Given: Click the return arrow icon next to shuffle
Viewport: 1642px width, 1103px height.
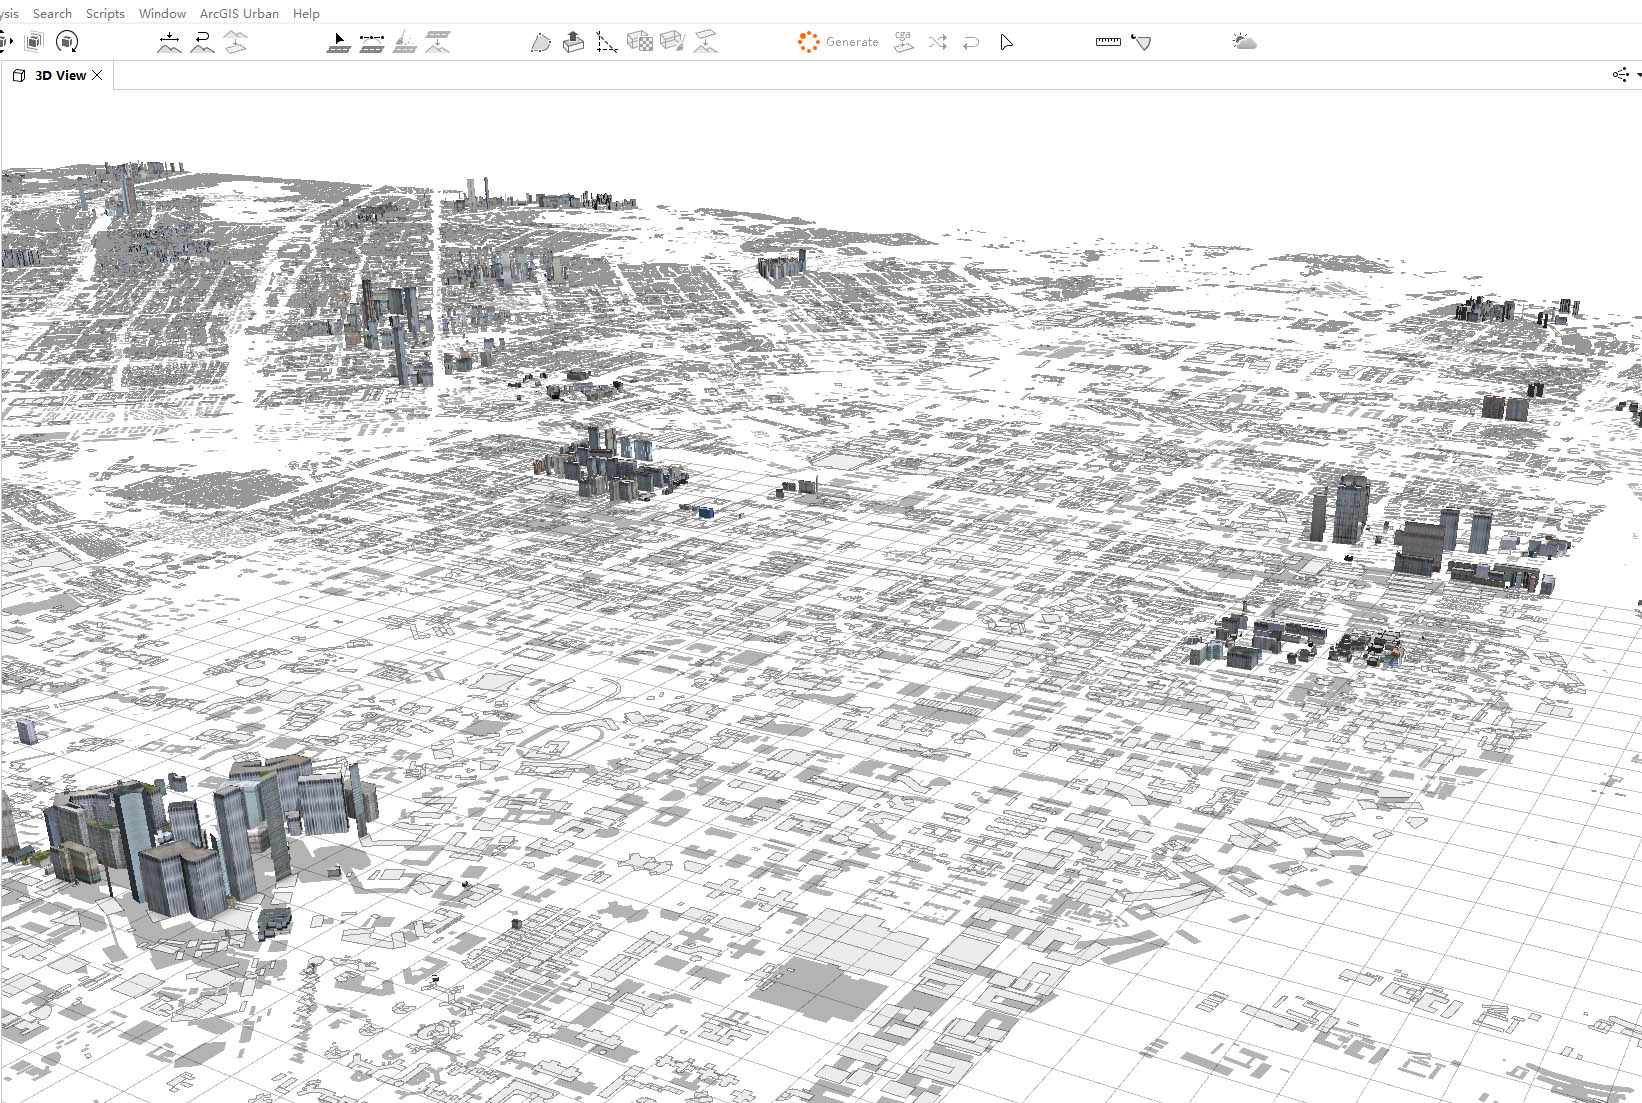Looking at the screenshot, I should tap(971, 42).
